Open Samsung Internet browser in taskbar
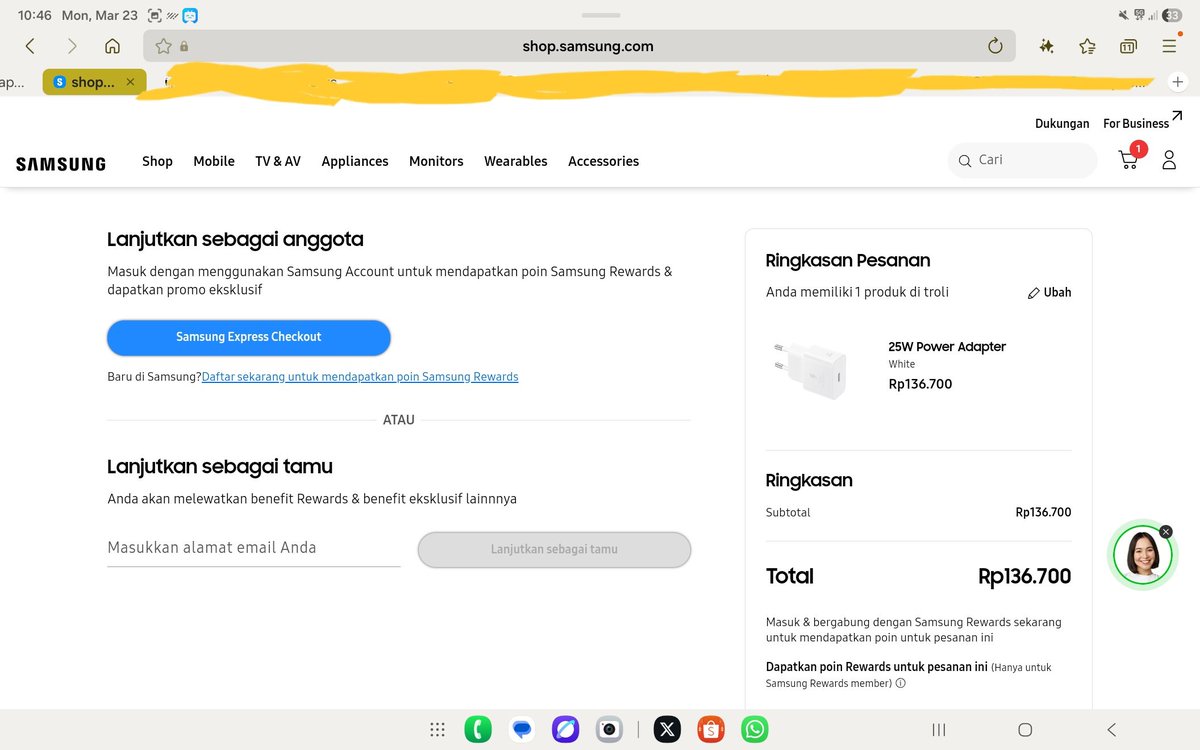1200x750 pixels. [565, 730]
